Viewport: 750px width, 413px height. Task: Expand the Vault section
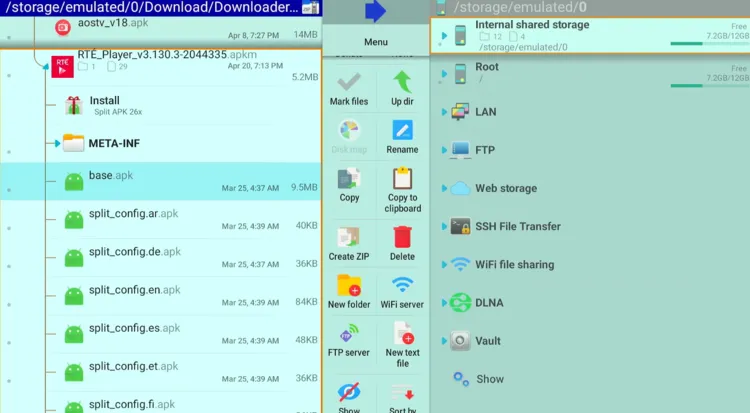click(444, 341)
